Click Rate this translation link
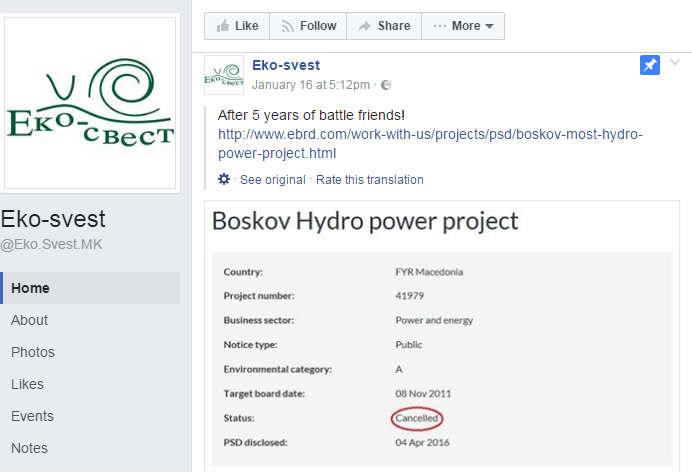This screenshot has height=472, width=692. click(370, 180)
